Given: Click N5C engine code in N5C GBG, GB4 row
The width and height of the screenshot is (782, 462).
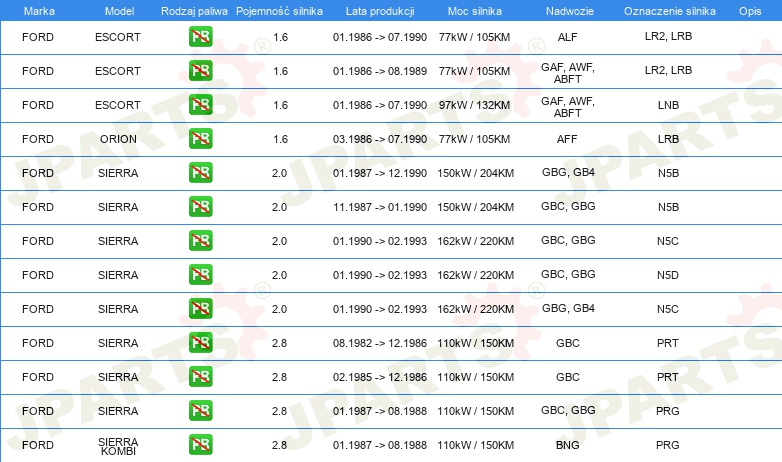Looking at the screenshot, I should [x=668, y=309].
